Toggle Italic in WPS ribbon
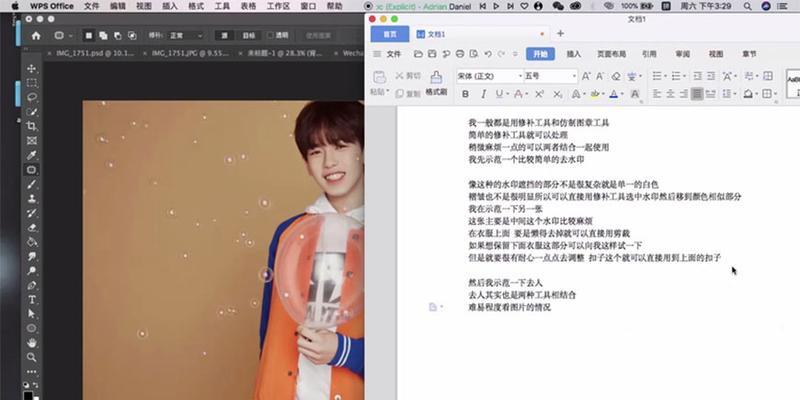 point(483,94)
